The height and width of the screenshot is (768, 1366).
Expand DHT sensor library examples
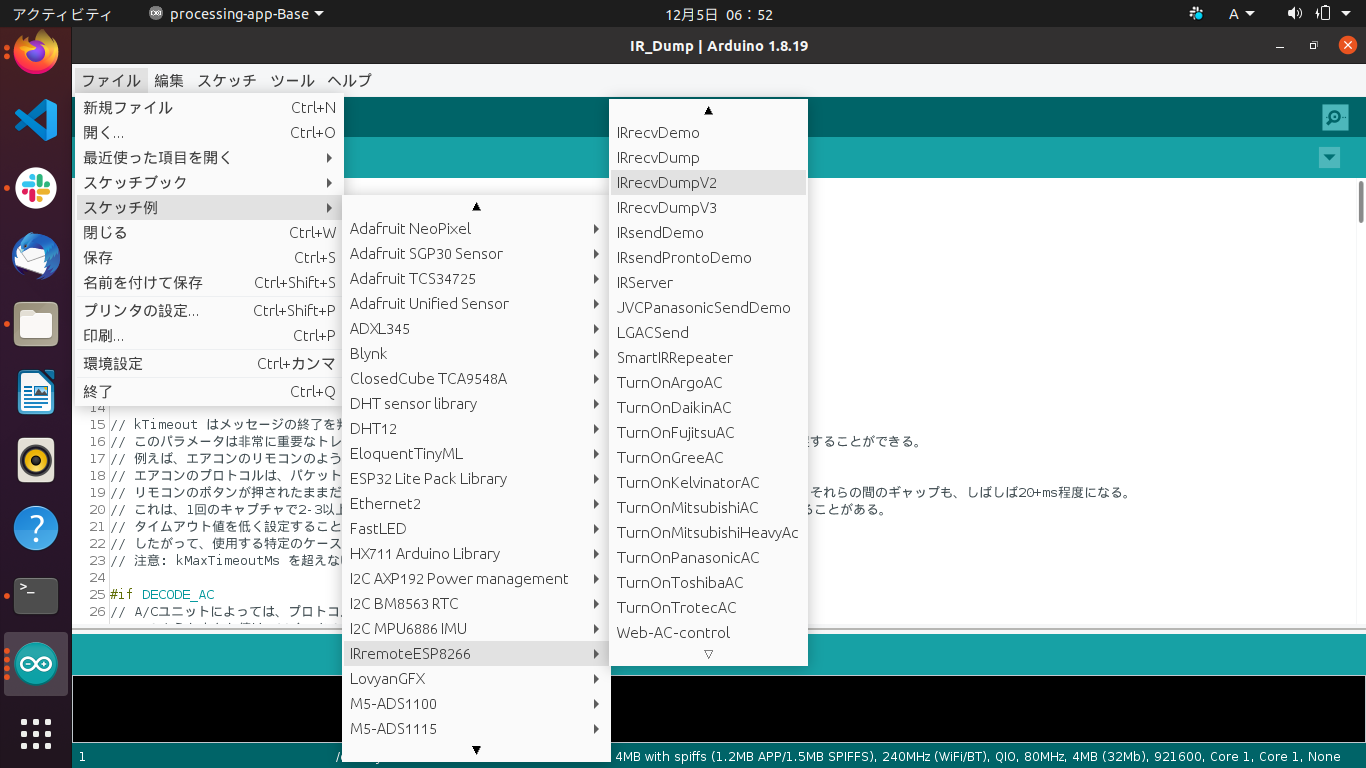tap(476, 404)
